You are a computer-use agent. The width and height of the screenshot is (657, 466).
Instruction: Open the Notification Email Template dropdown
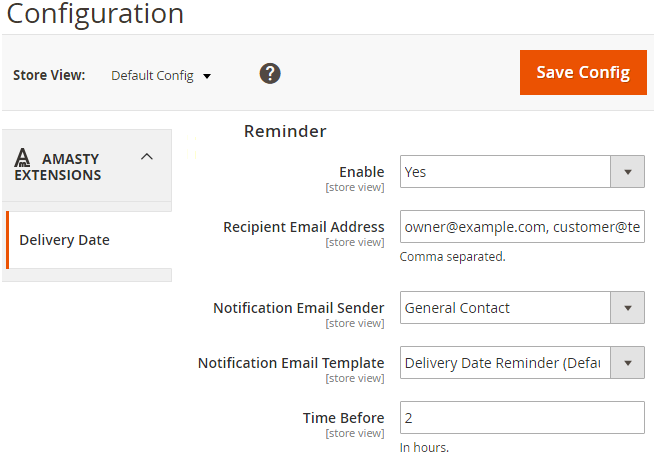522,363
